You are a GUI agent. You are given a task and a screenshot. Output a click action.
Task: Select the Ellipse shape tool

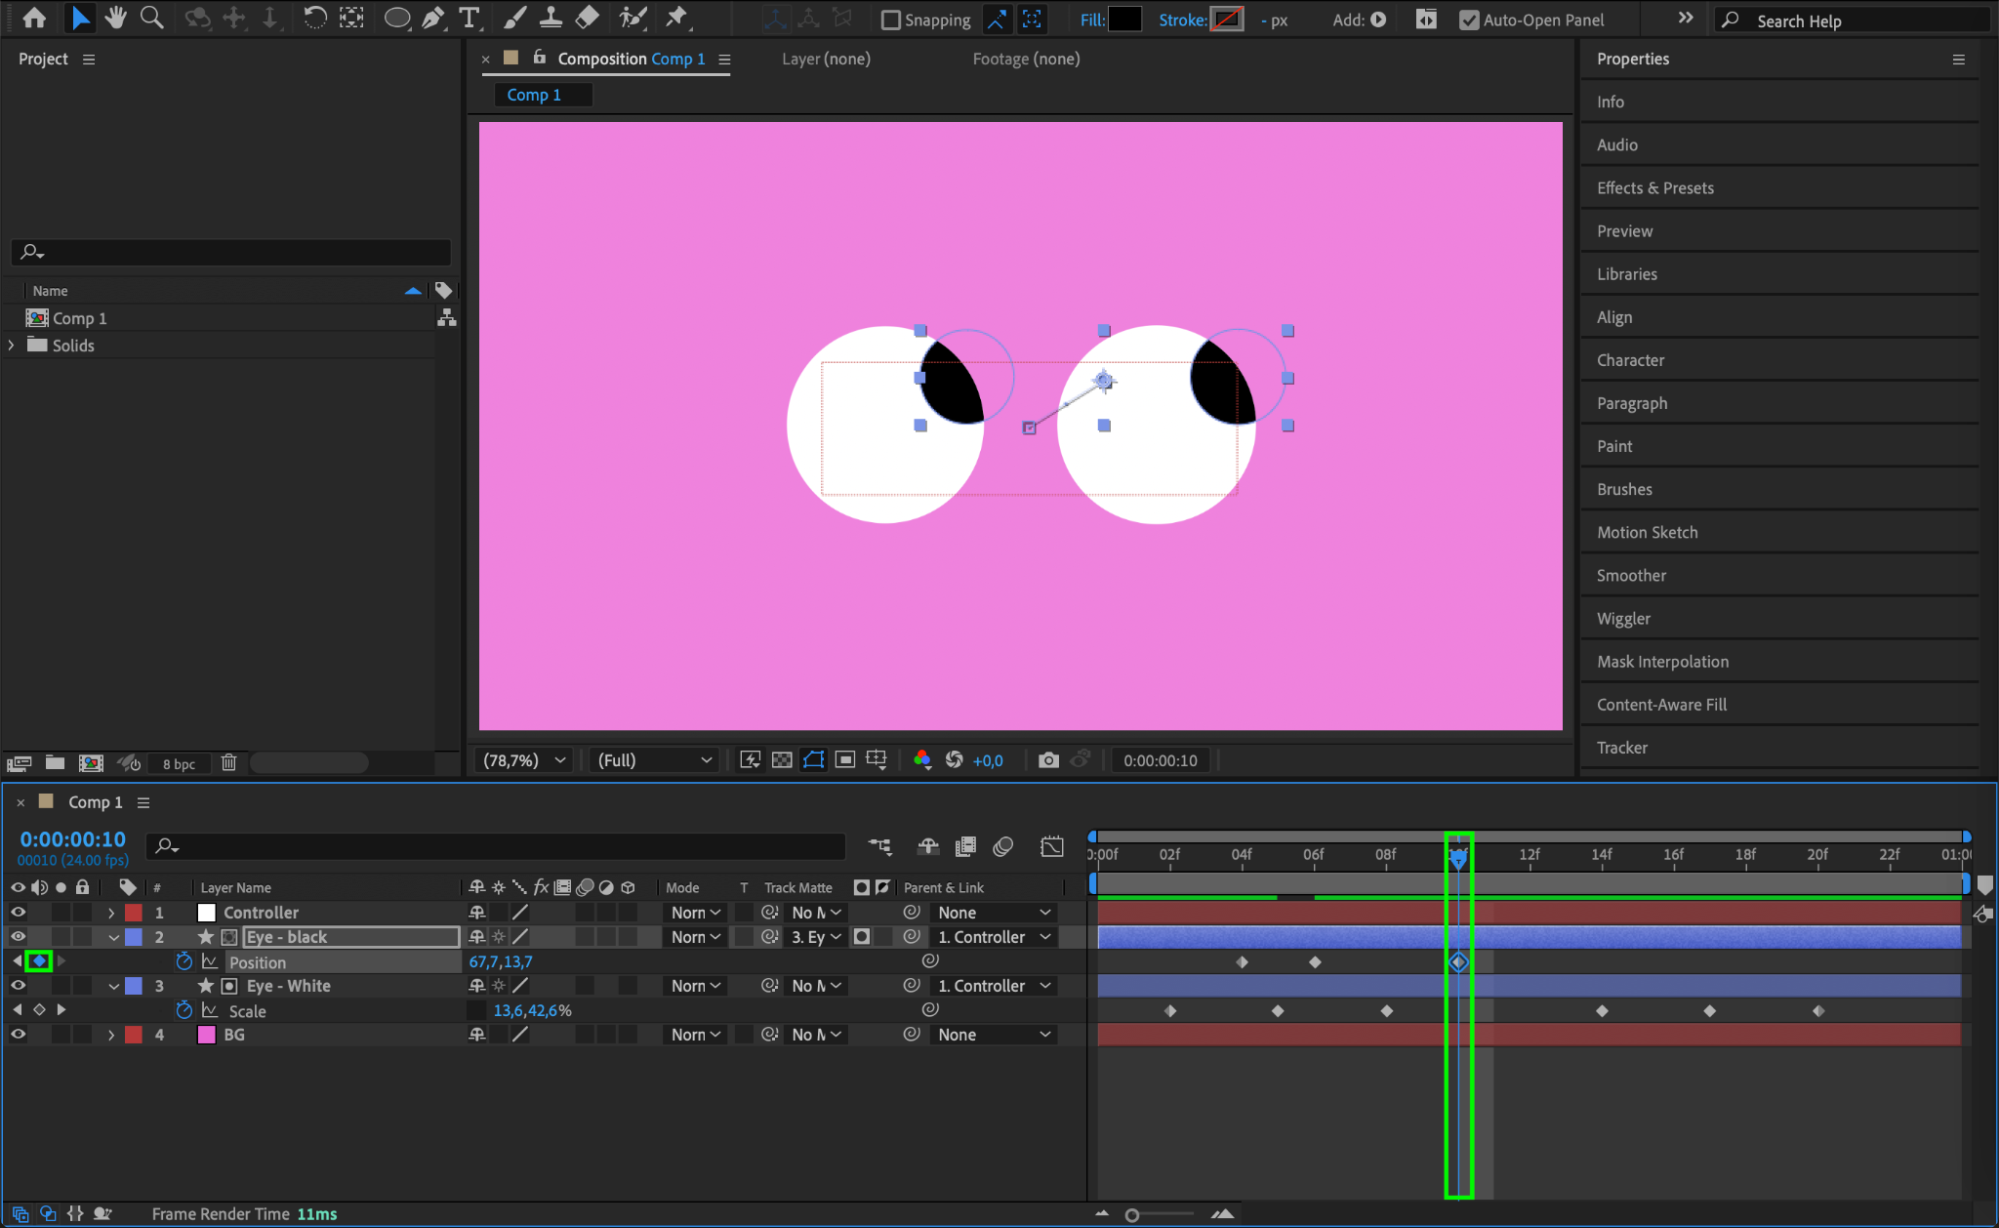[397, 17]
